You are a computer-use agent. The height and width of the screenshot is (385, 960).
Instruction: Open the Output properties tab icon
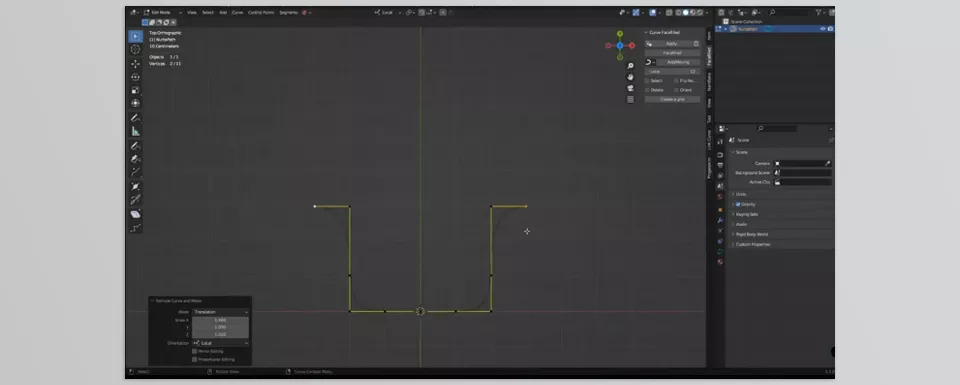pos(720,165)
